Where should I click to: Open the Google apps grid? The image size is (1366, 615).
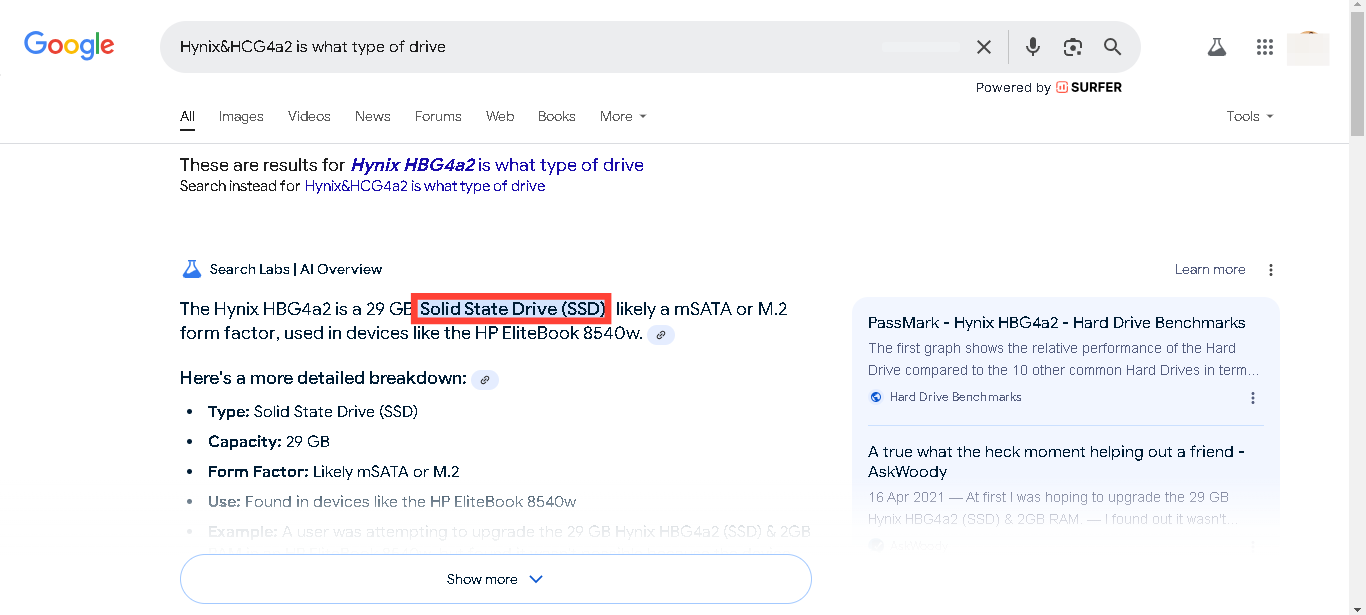click(1265, 47)
